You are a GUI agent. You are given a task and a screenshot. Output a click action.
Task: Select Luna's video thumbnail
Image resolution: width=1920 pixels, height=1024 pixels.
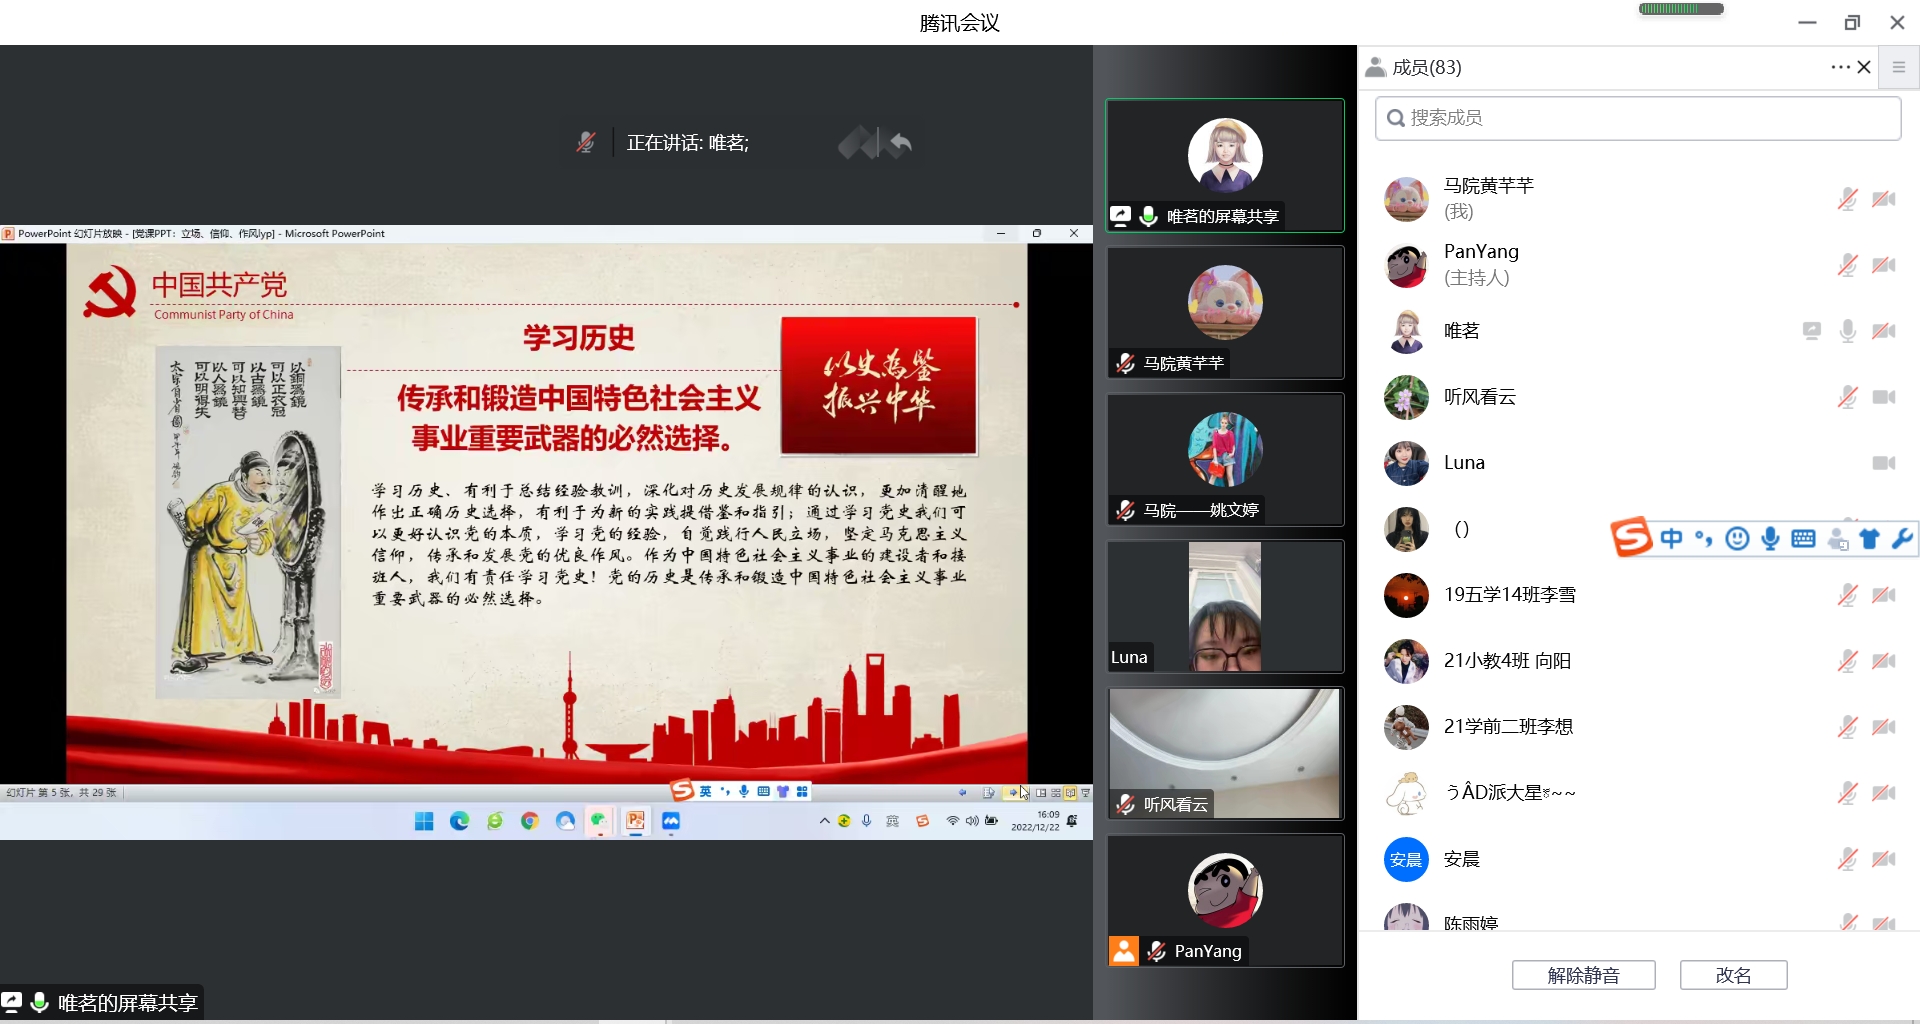pos(1224,606)
